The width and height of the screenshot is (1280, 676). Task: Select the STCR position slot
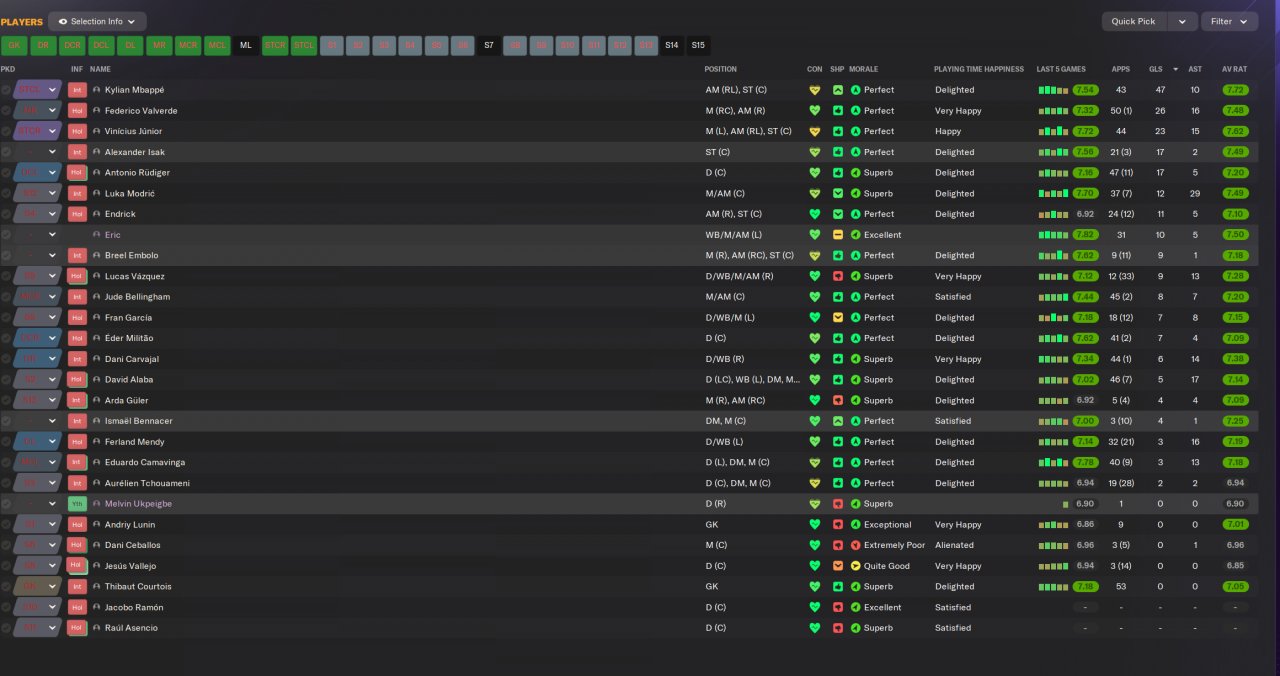coord(275,45)
